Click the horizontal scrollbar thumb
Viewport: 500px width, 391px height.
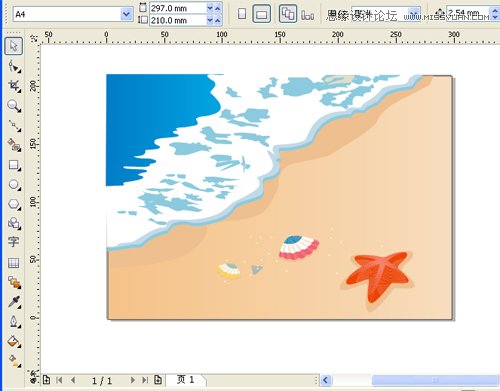(435, 380)
